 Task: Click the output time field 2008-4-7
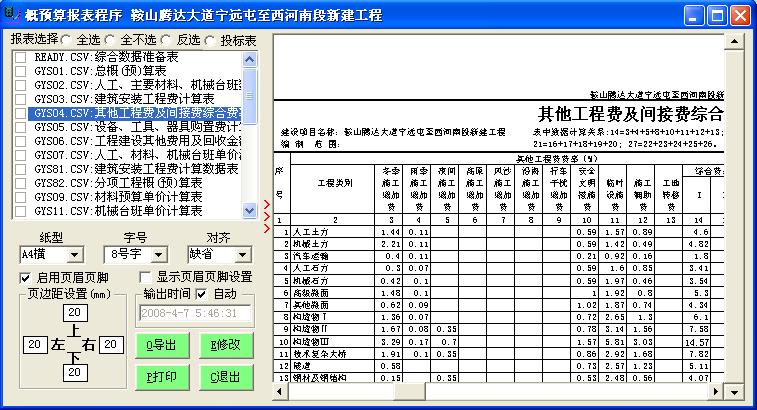pos(195,313)
